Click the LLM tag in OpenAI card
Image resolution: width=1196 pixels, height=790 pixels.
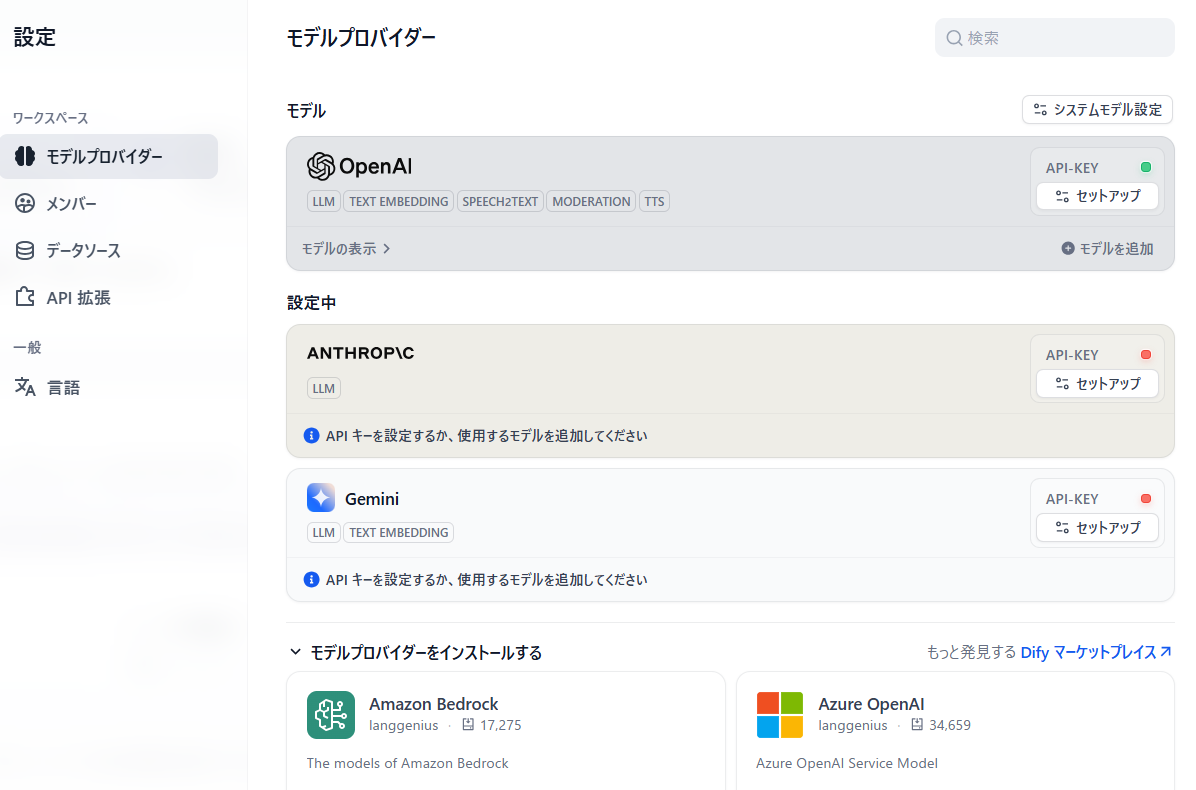[x=323, y=201]
